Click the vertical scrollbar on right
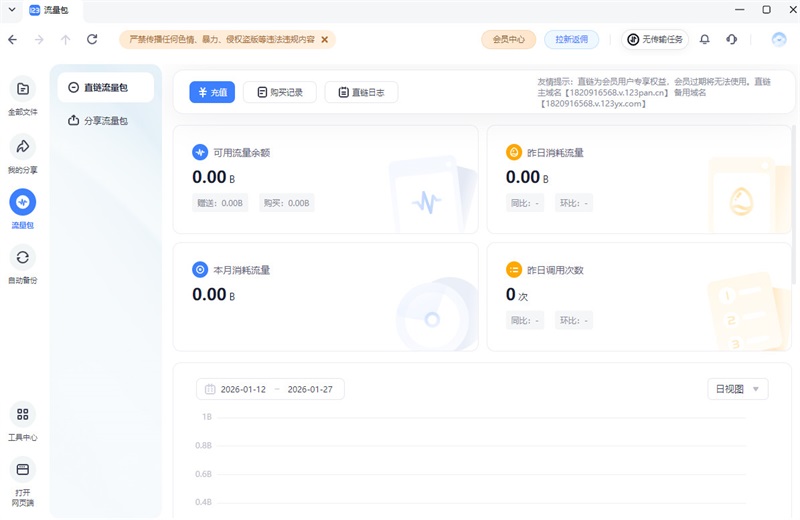This screenshot has height=520, width=800. click(794, 204)
